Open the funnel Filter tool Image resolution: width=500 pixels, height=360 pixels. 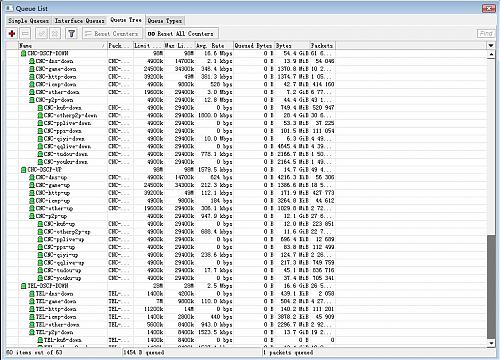pos(71,33)
